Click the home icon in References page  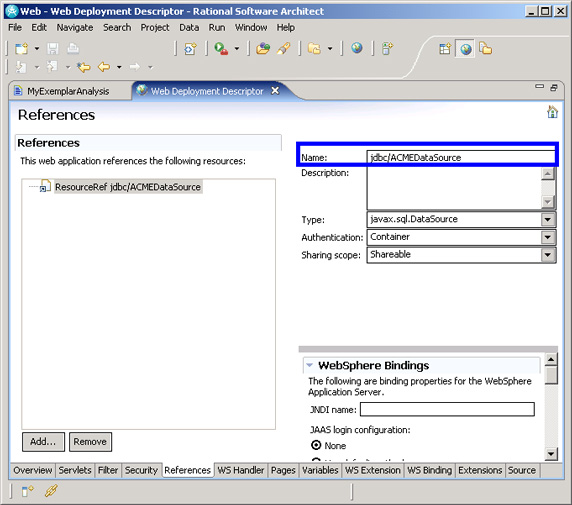tap(552, 112)
